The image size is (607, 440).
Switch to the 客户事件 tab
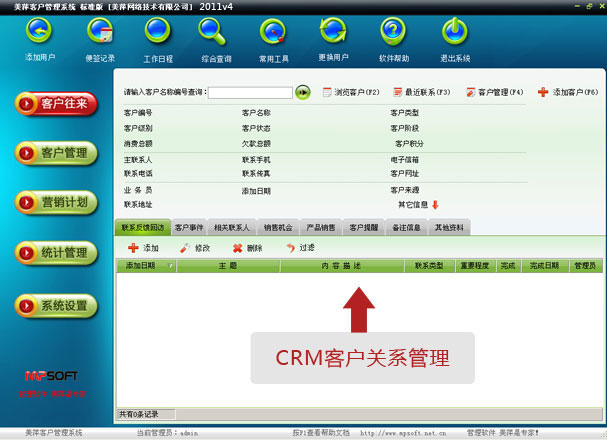189,228
